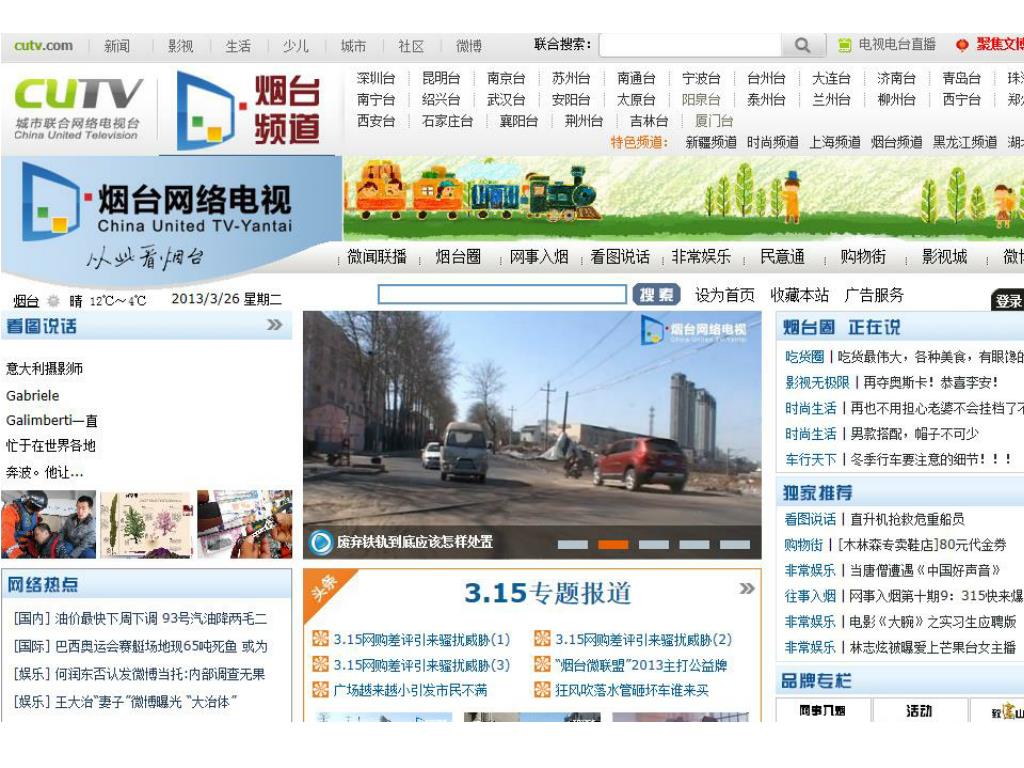
Task: Go to 烟台圈 tab
Action: [458, 257]
